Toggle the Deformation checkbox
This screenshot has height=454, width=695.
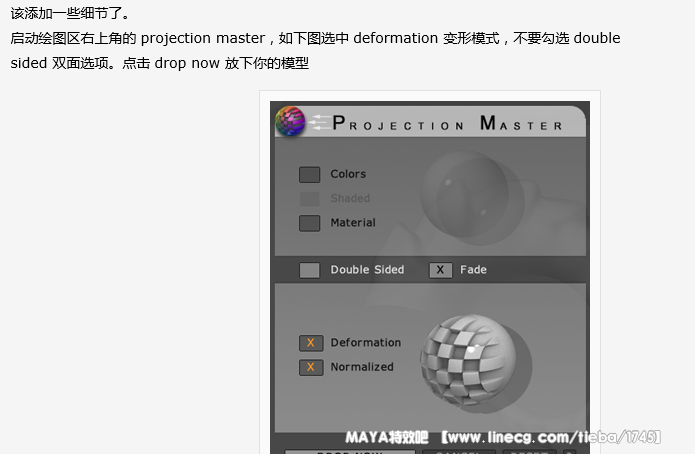point(311,343)
